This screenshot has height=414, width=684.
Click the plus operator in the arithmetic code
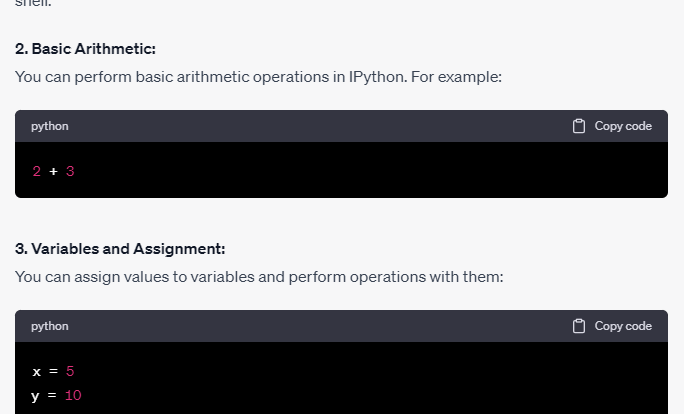click(x=53, y=171)
